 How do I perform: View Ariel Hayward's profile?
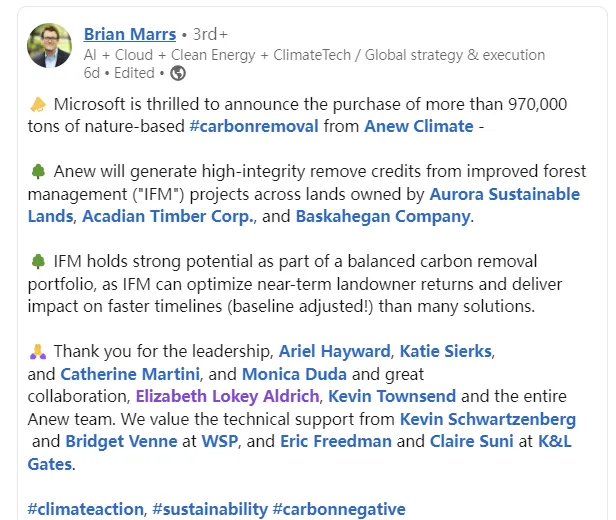click(334, 351)
